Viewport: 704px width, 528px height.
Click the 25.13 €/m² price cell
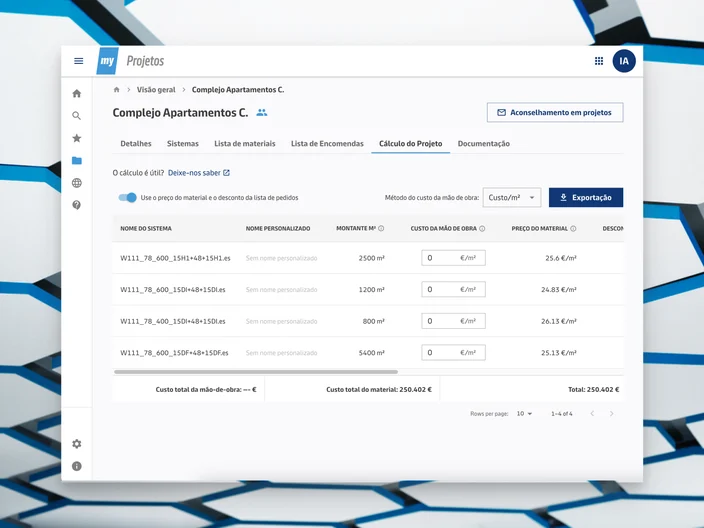point(559,353)
